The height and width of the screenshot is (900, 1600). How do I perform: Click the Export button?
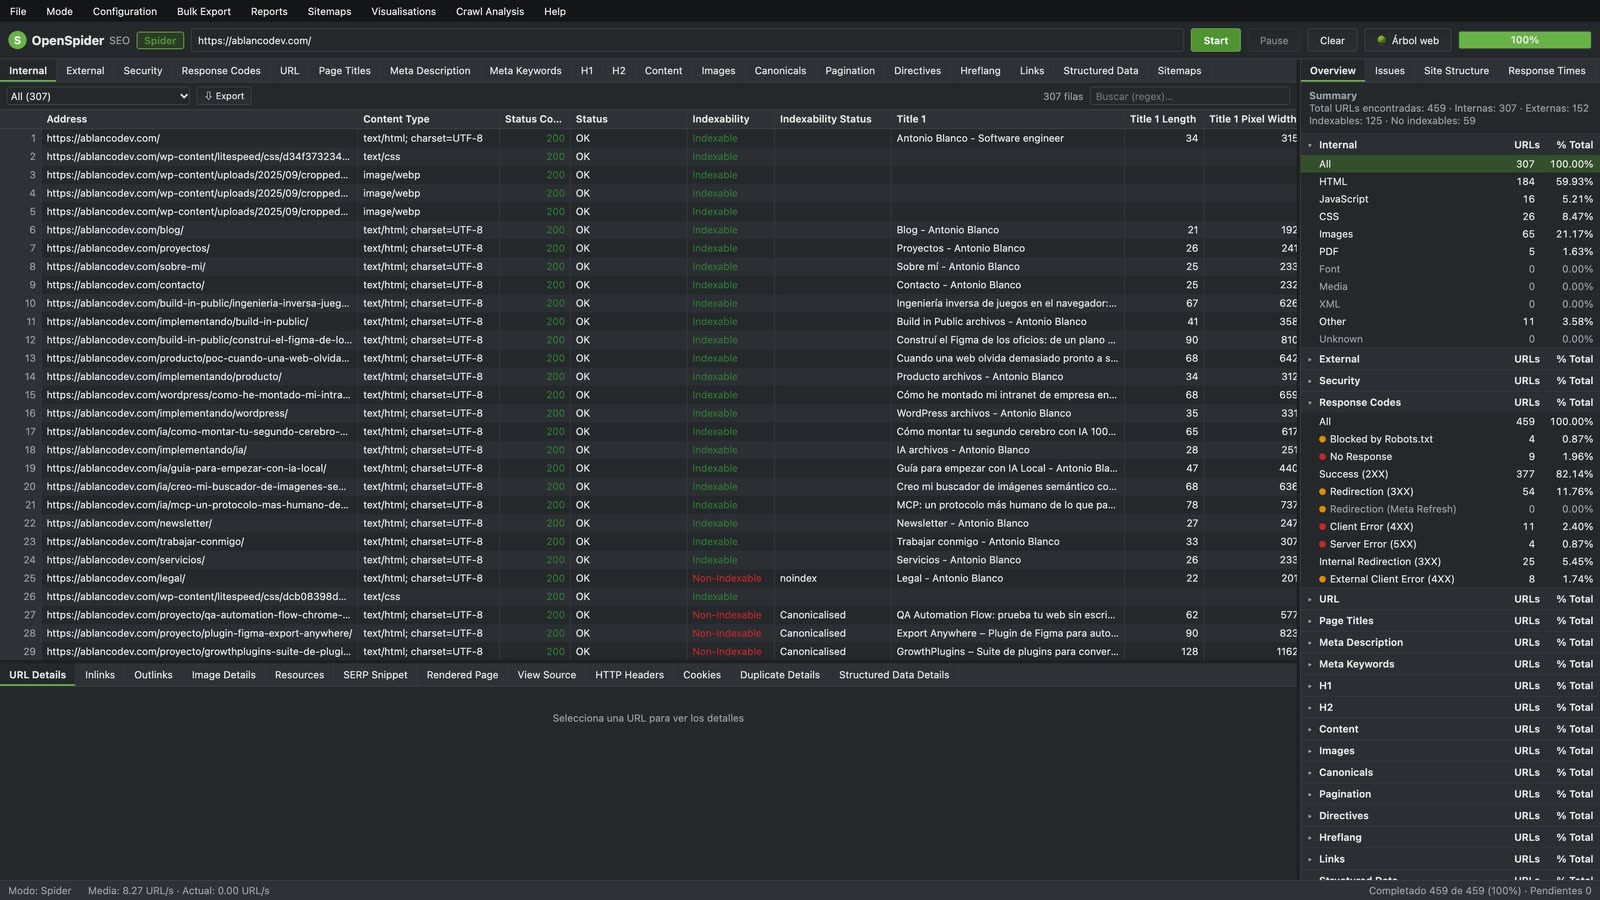point(224,96)
